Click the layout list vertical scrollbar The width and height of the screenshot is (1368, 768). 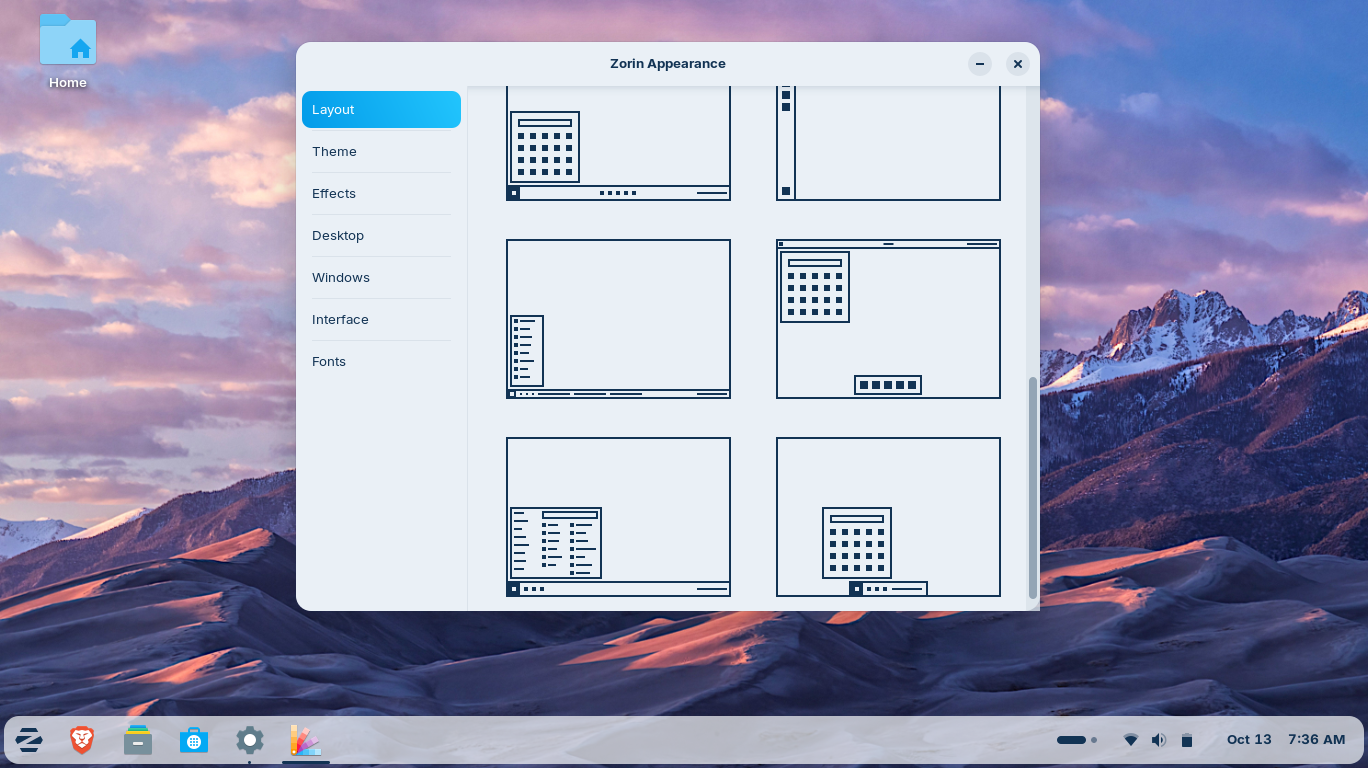point(1033,488)
